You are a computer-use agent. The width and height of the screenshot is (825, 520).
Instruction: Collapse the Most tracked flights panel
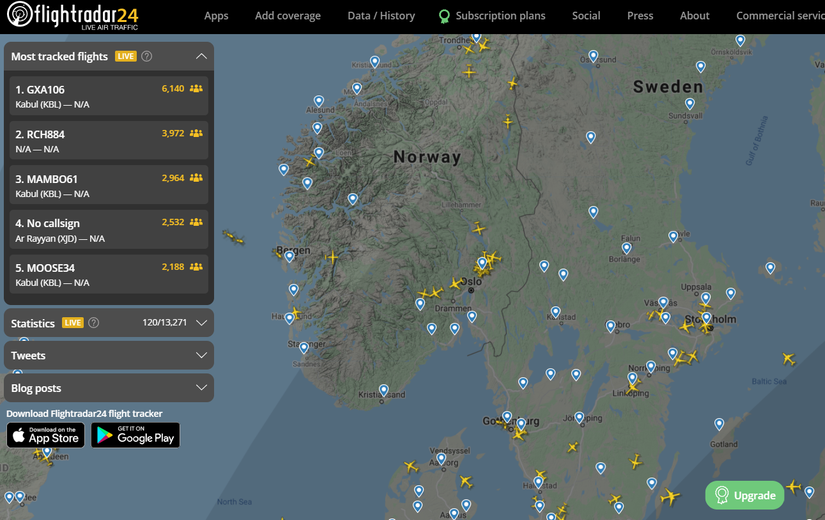201,57
